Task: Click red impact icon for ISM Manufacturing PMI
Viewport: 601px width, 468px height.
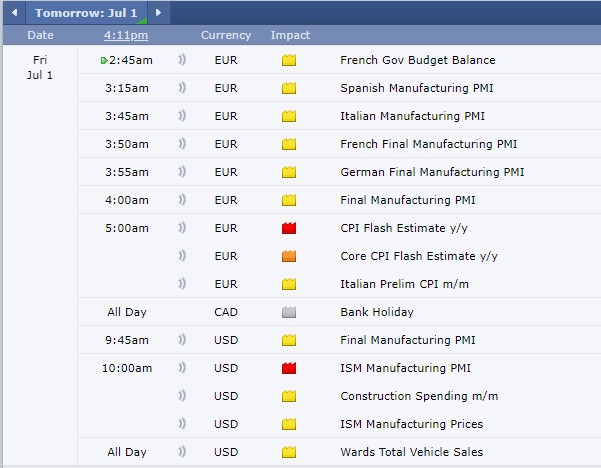Action: (x=290, y=368)
